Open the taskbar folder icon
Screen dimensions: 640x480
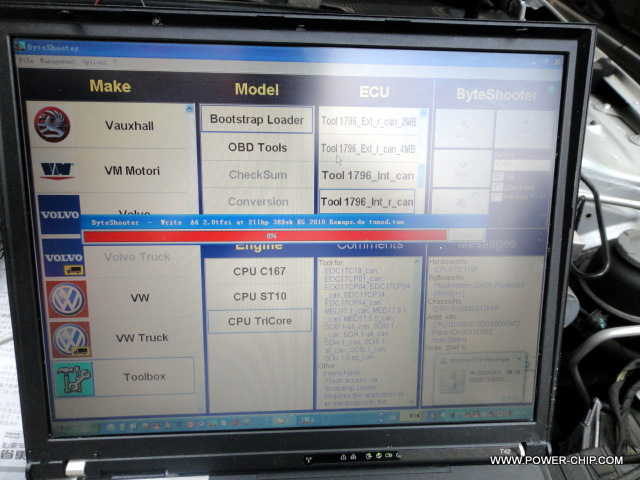[x=280, y=420]
